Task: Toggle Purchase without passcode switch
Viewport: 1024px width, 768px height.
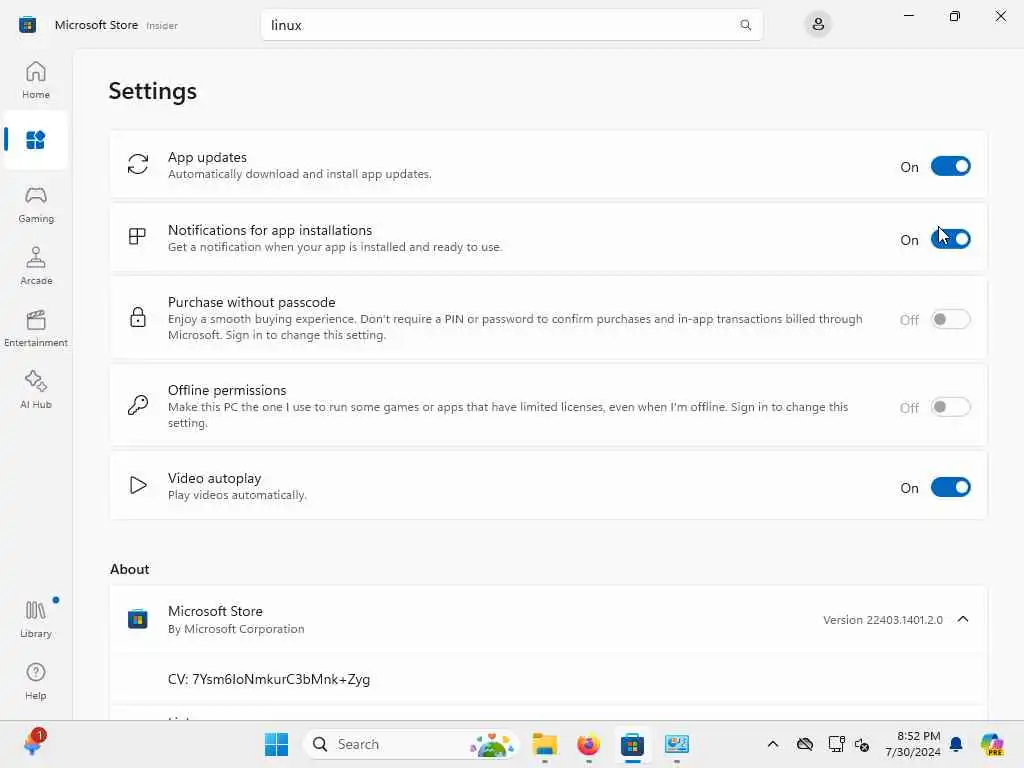Action: pyautogui.click(x=950, y=319)
